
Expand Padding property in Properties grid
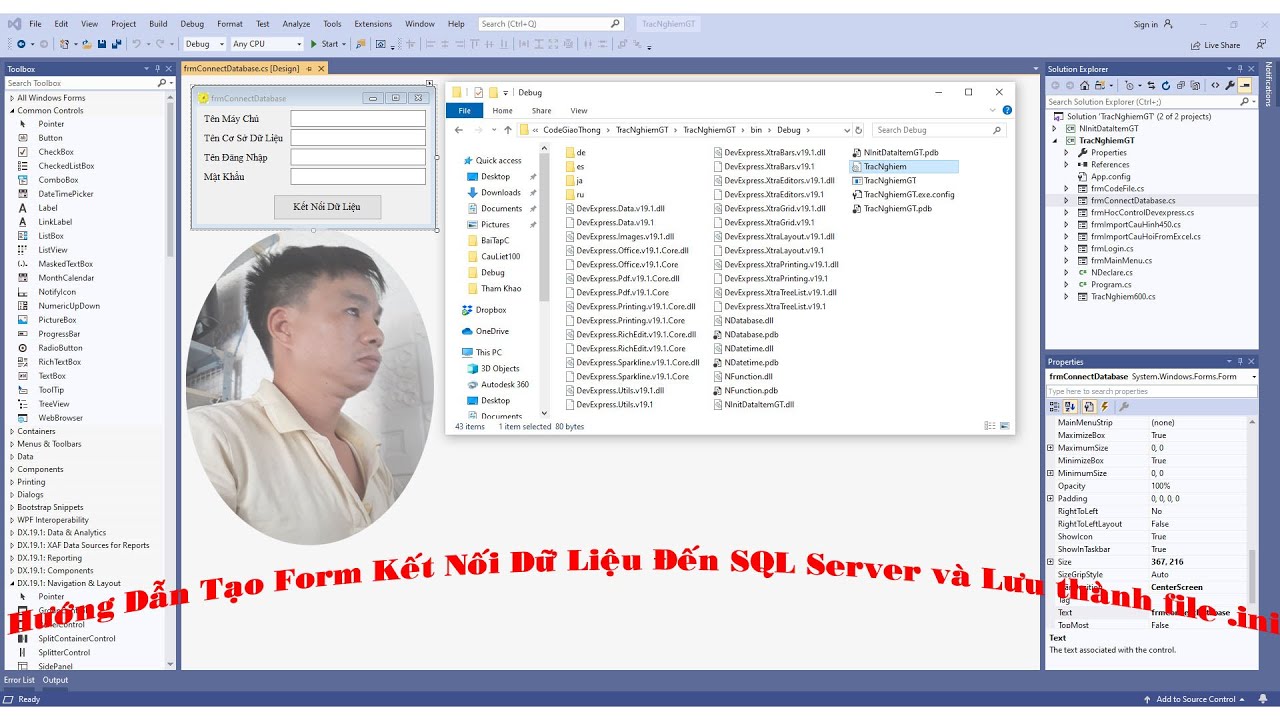pyautogui.click(x=1050, y=498)
